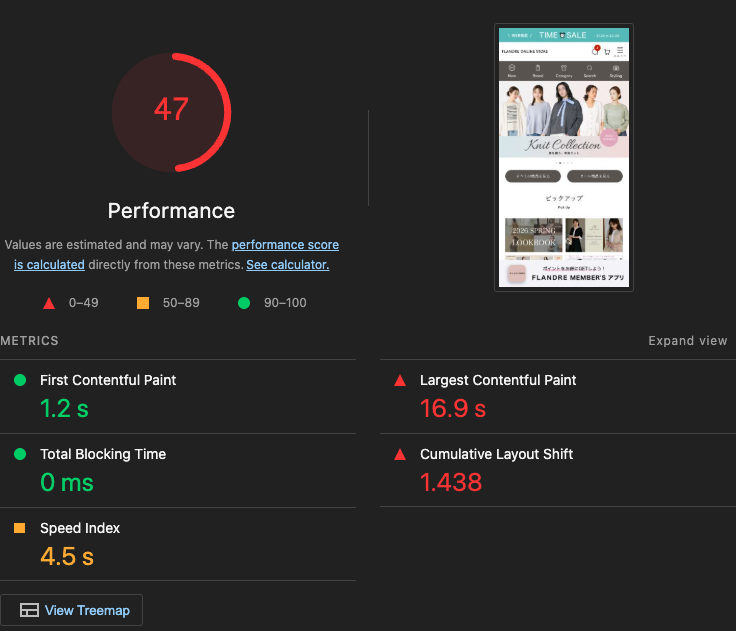Open the mobile page screenshot thumbnail
The width and height of the screenshot is (736, 631).
click(564, 158)
